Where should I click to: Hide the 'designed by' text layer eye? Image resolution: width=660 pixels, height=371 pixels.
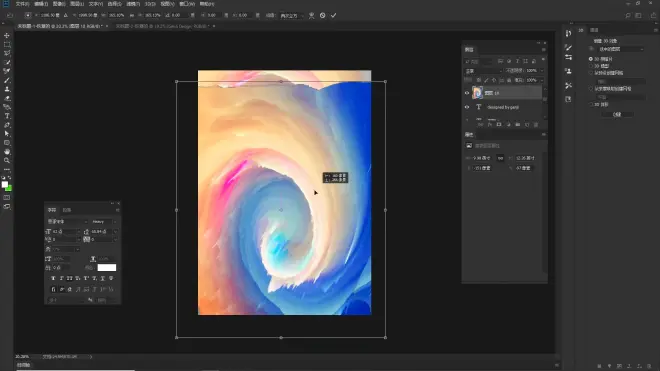(x=467, y=107)
